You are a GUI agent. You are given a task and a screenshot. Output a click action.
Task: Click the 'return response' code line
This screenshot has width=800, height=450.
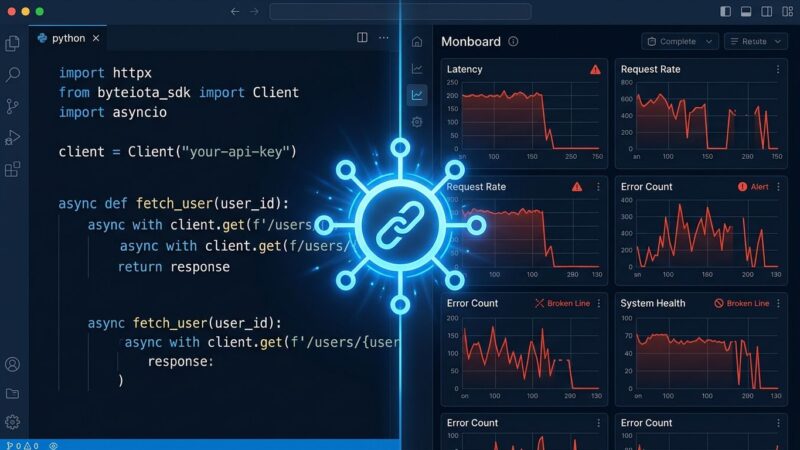pos(173,267)
